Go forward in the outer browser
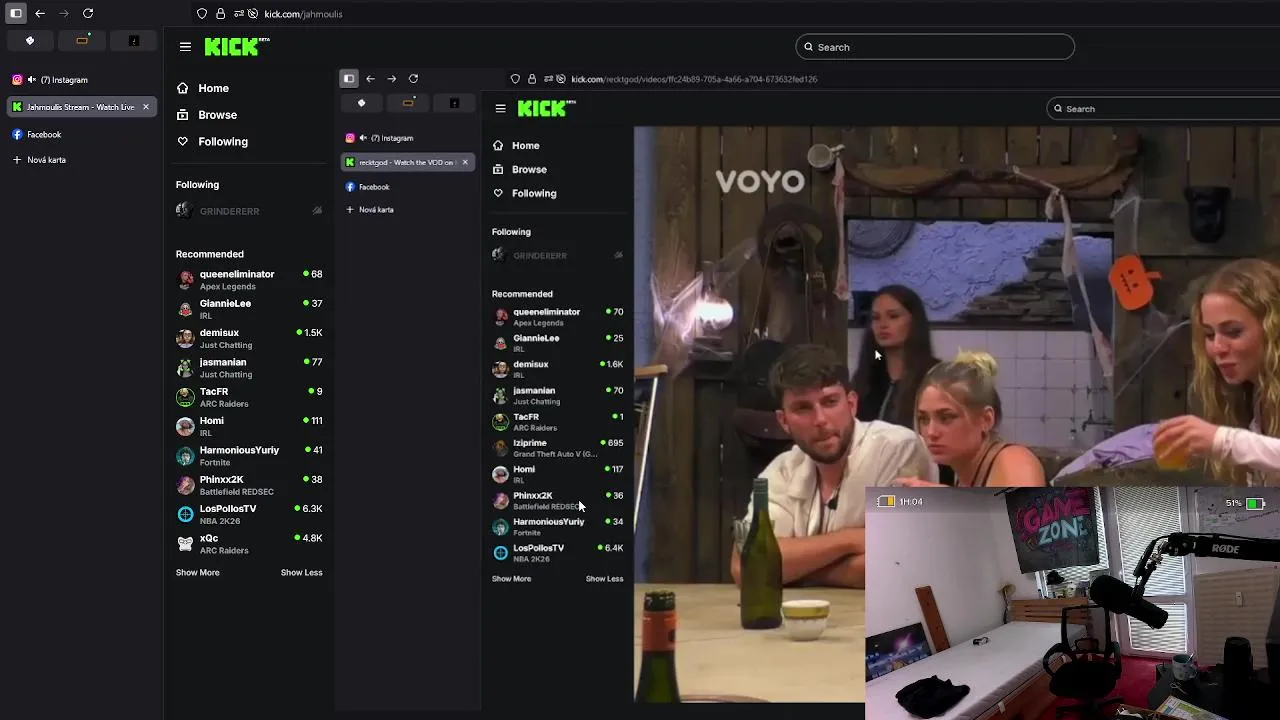The width and height of the screenshot is (1280, 720). tap(64, 14)
